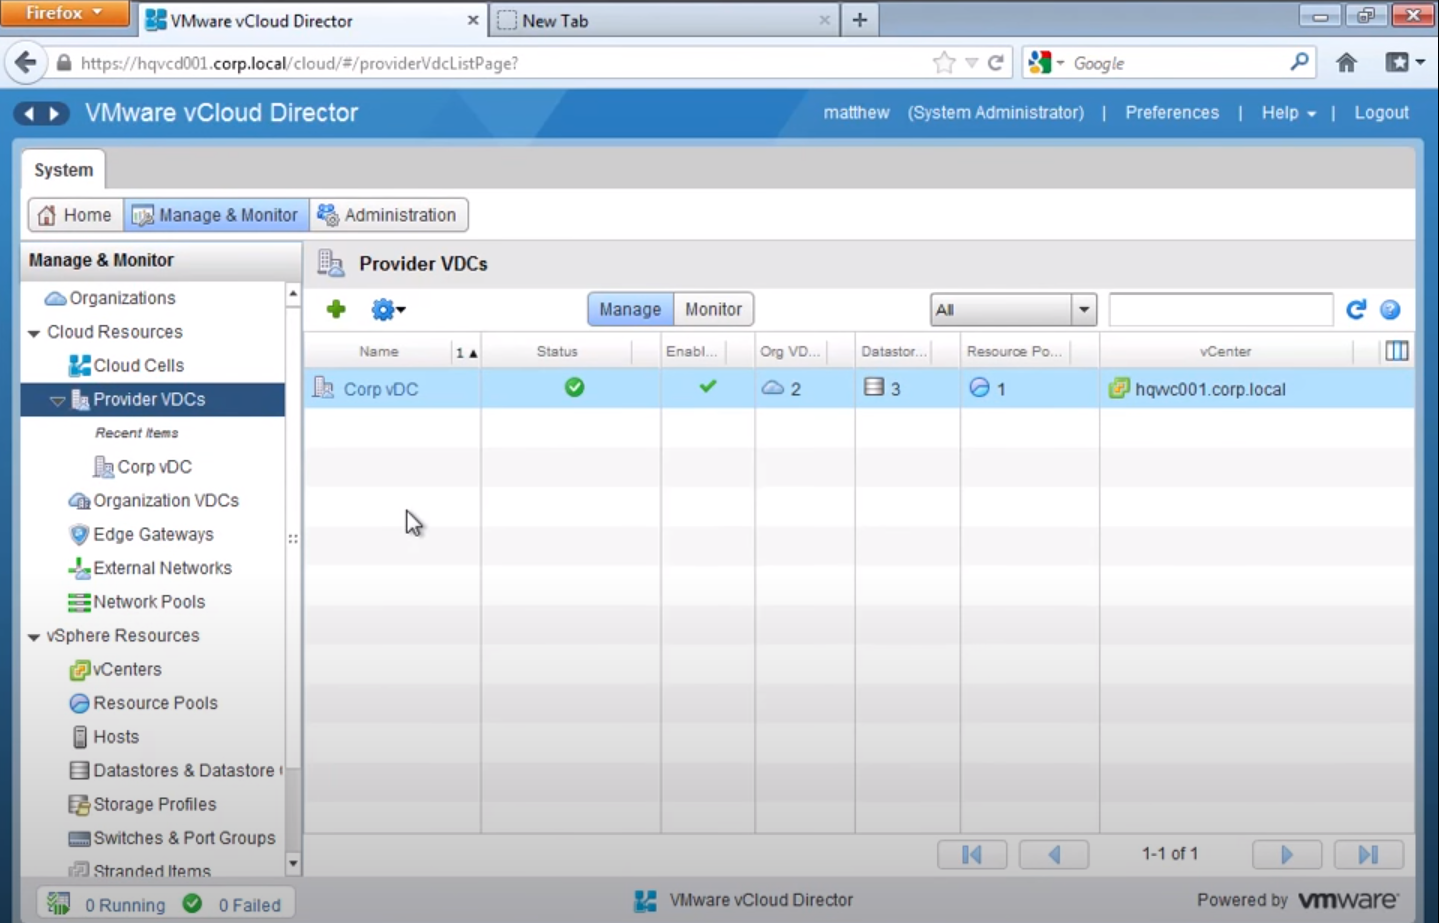Click the green status check for Corp vDC
The height and width of the screenshot is (923, 1439).
(x=574, y=387)
